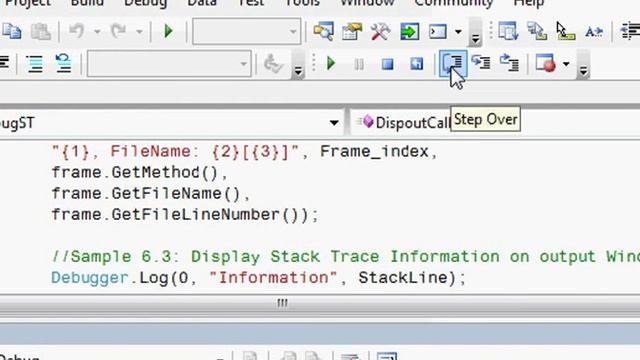Click the Copy icon in the toolbar

point(11,31)
